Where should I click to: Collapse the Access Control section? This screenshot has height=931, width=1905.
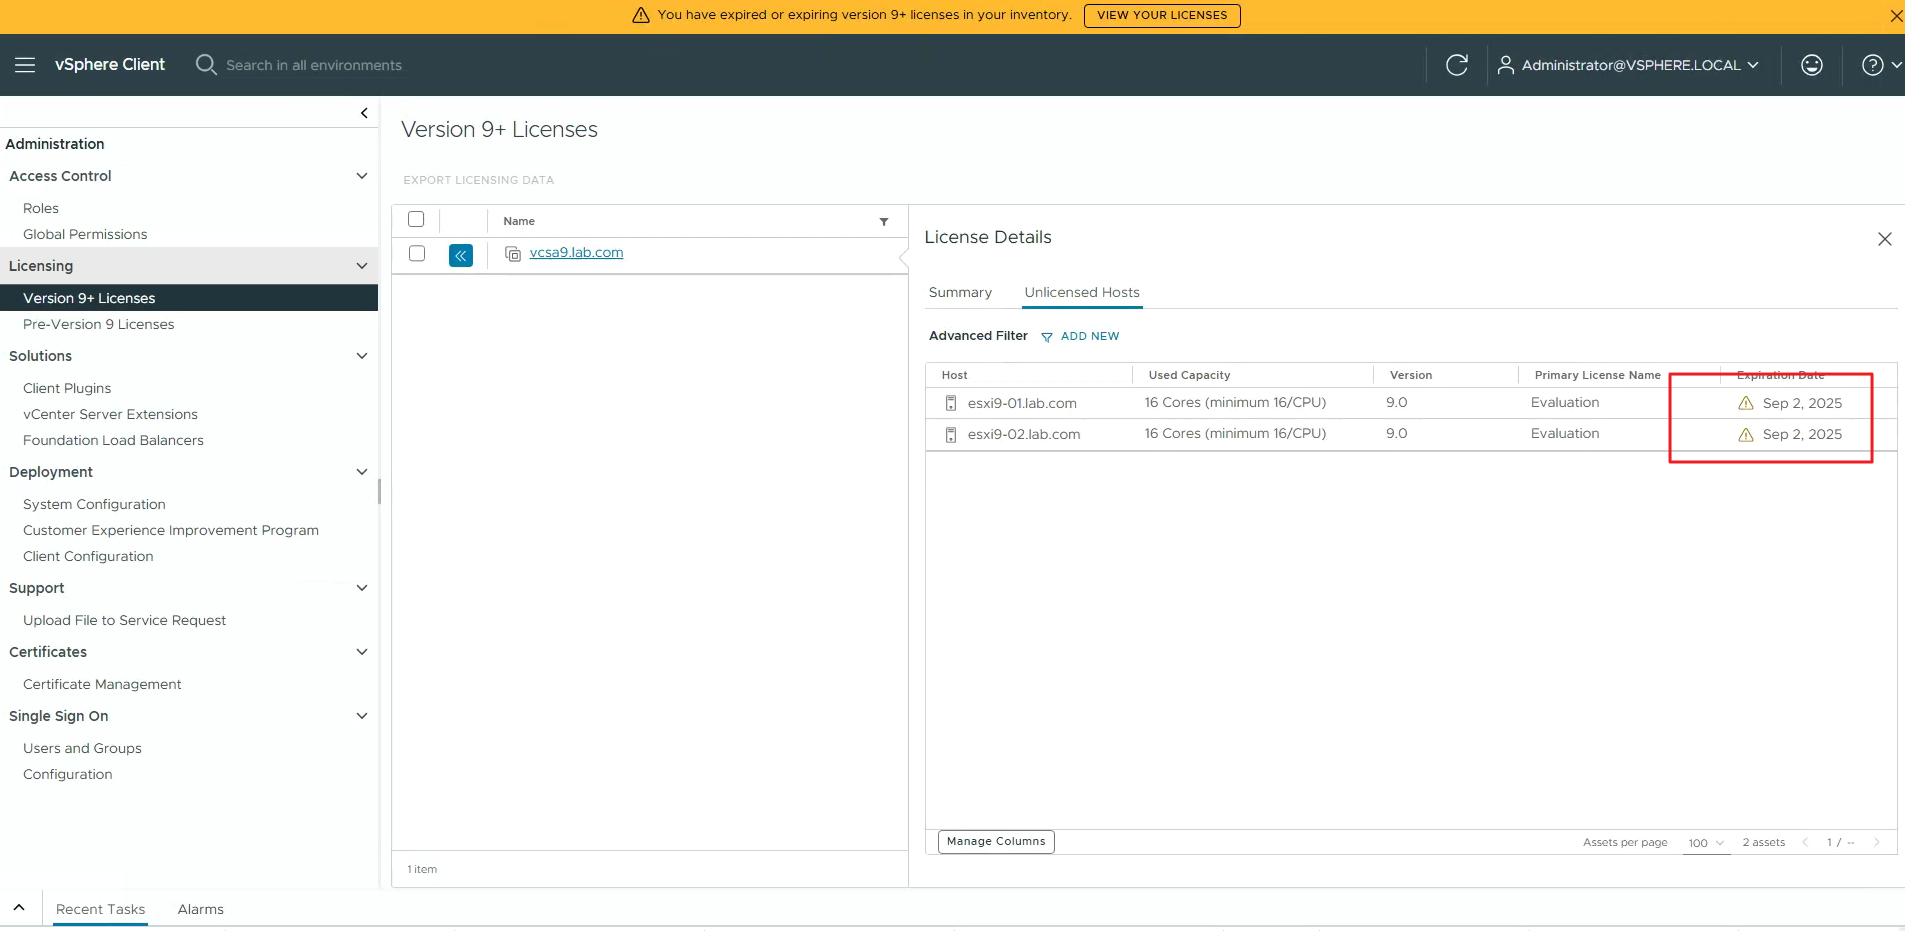point(362,176)
